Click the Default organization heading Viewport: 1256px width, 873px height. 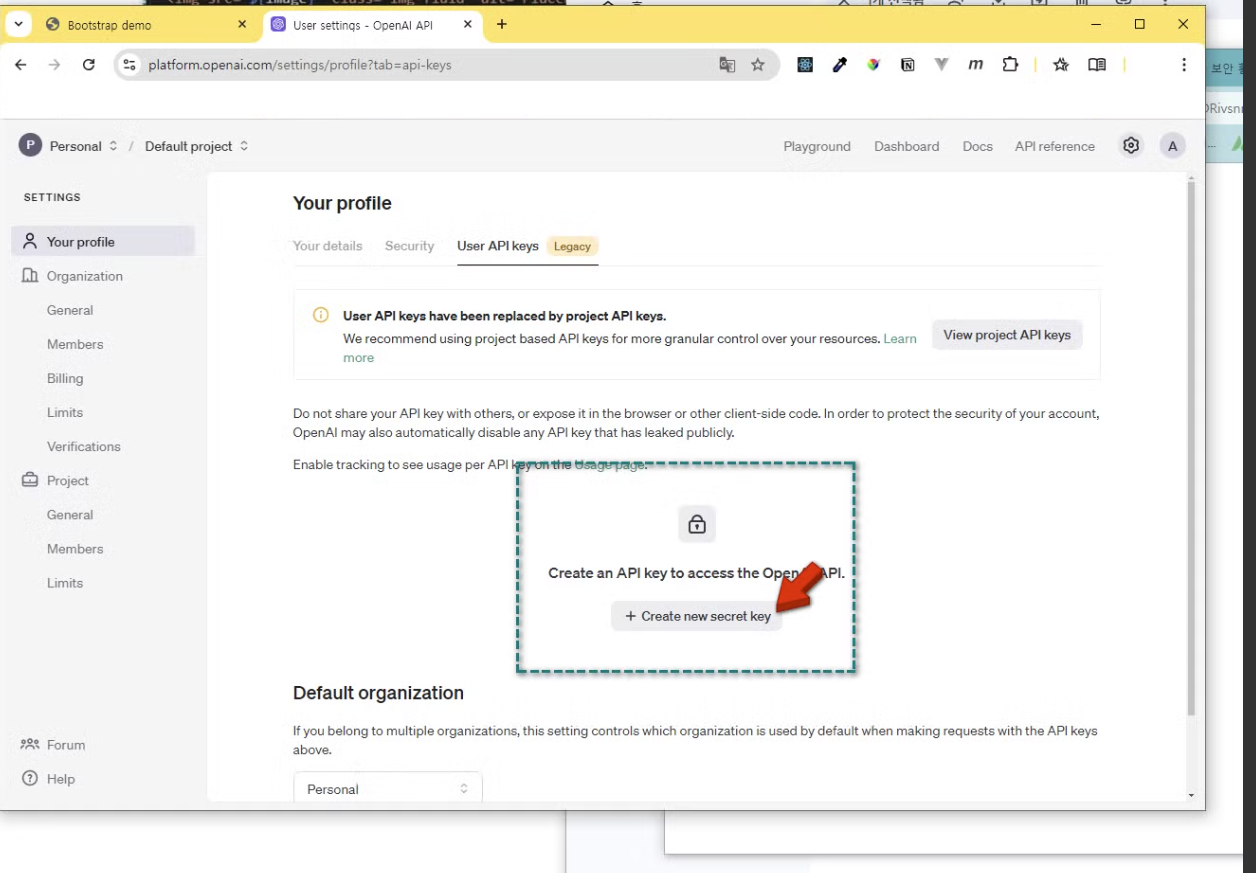[x=378, y=693]
